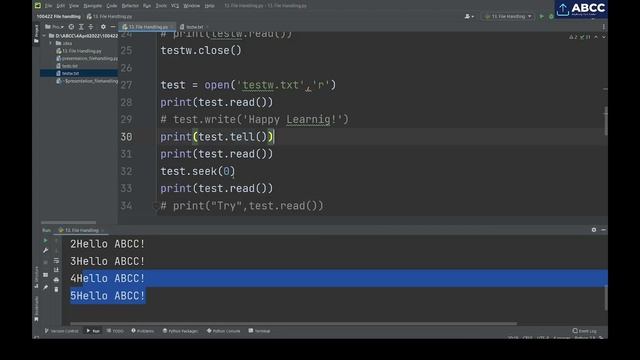
Task: Open the Navigate menu
Action: (x=93, y=6)
